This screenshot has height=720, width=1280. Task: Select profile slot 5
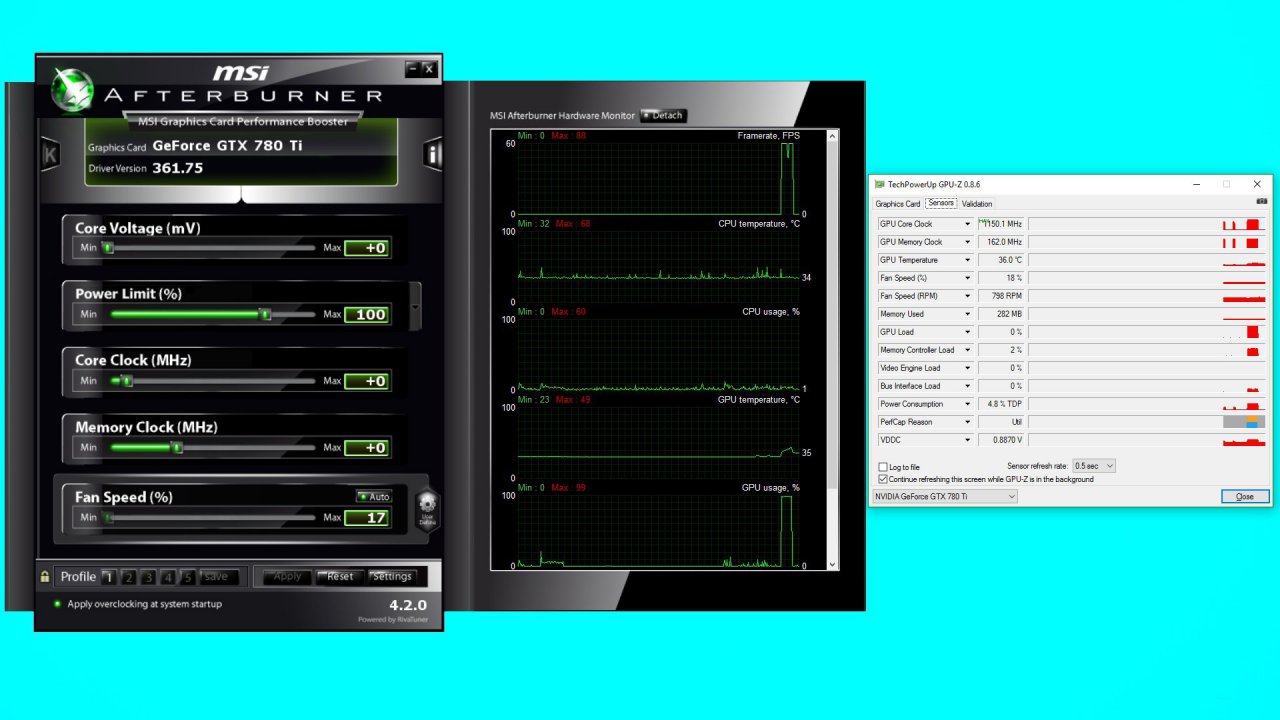coord(188,577)
